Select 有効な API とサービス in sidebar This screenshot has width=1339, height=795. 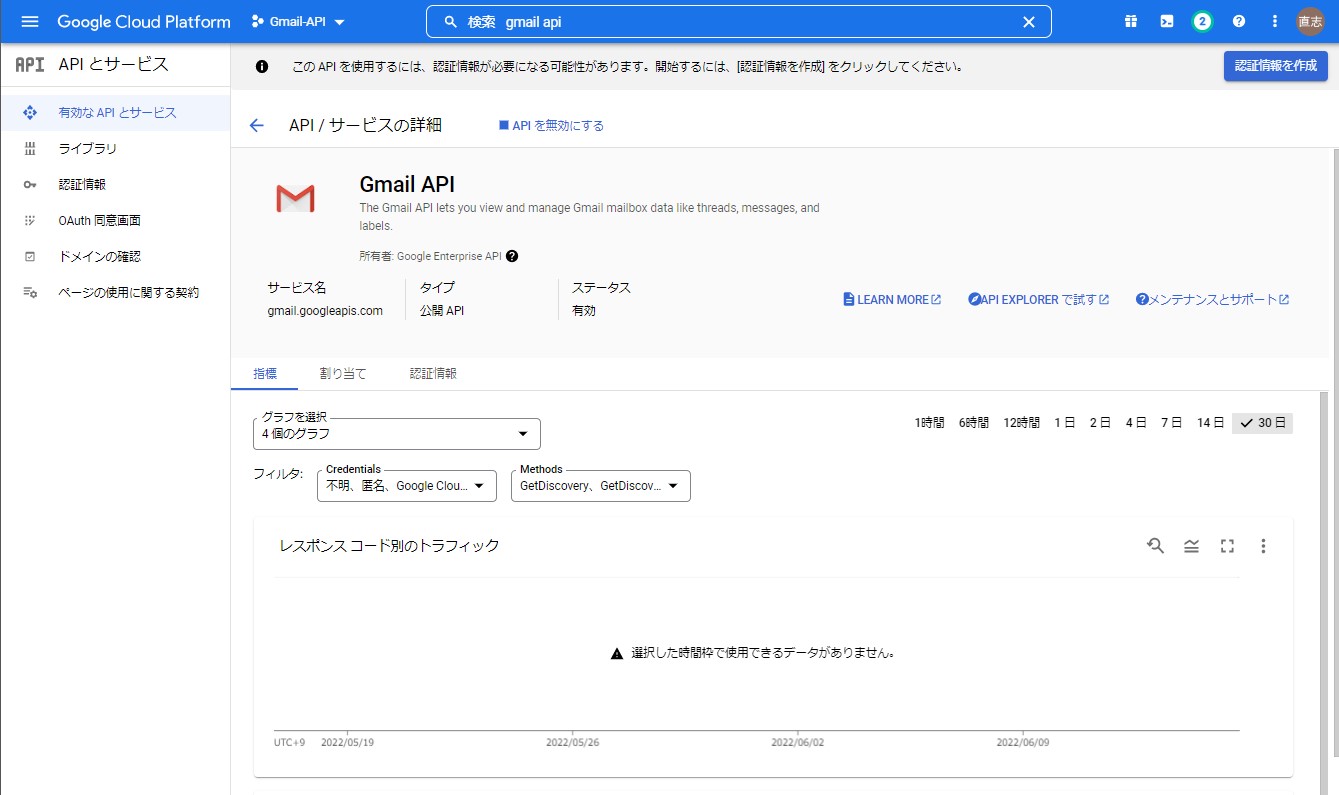[115, 113]
